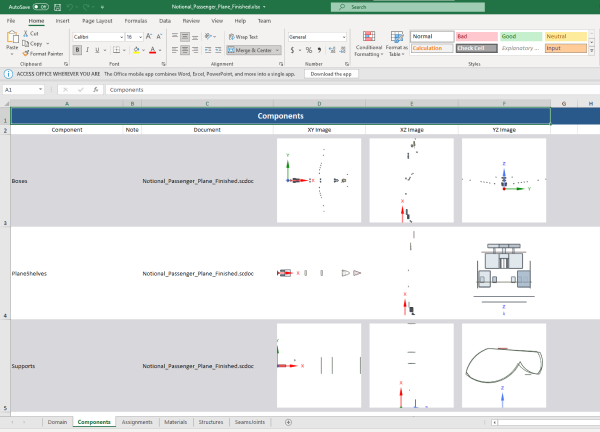Click the Comma Style icon
Screen dimensions: 600x432
click(319, 50)
